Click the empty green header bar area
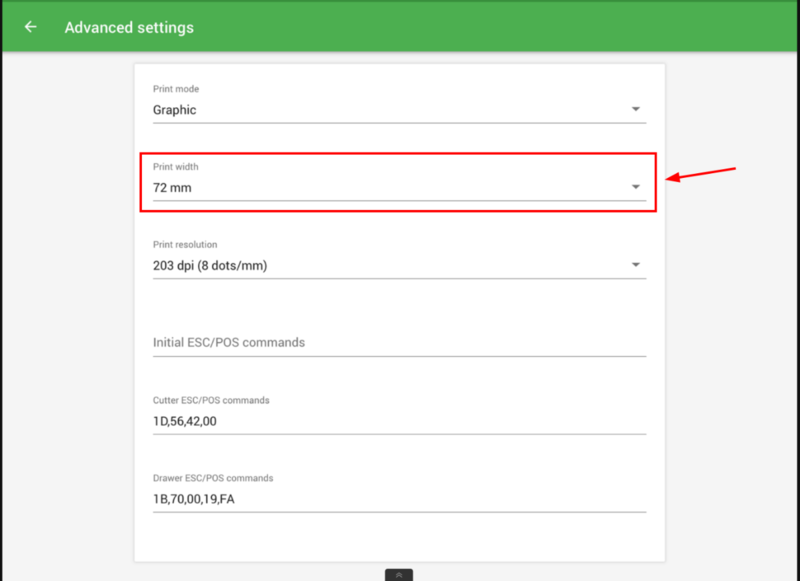The width and height of the screenshot is (800, 581). pos(500,27)
